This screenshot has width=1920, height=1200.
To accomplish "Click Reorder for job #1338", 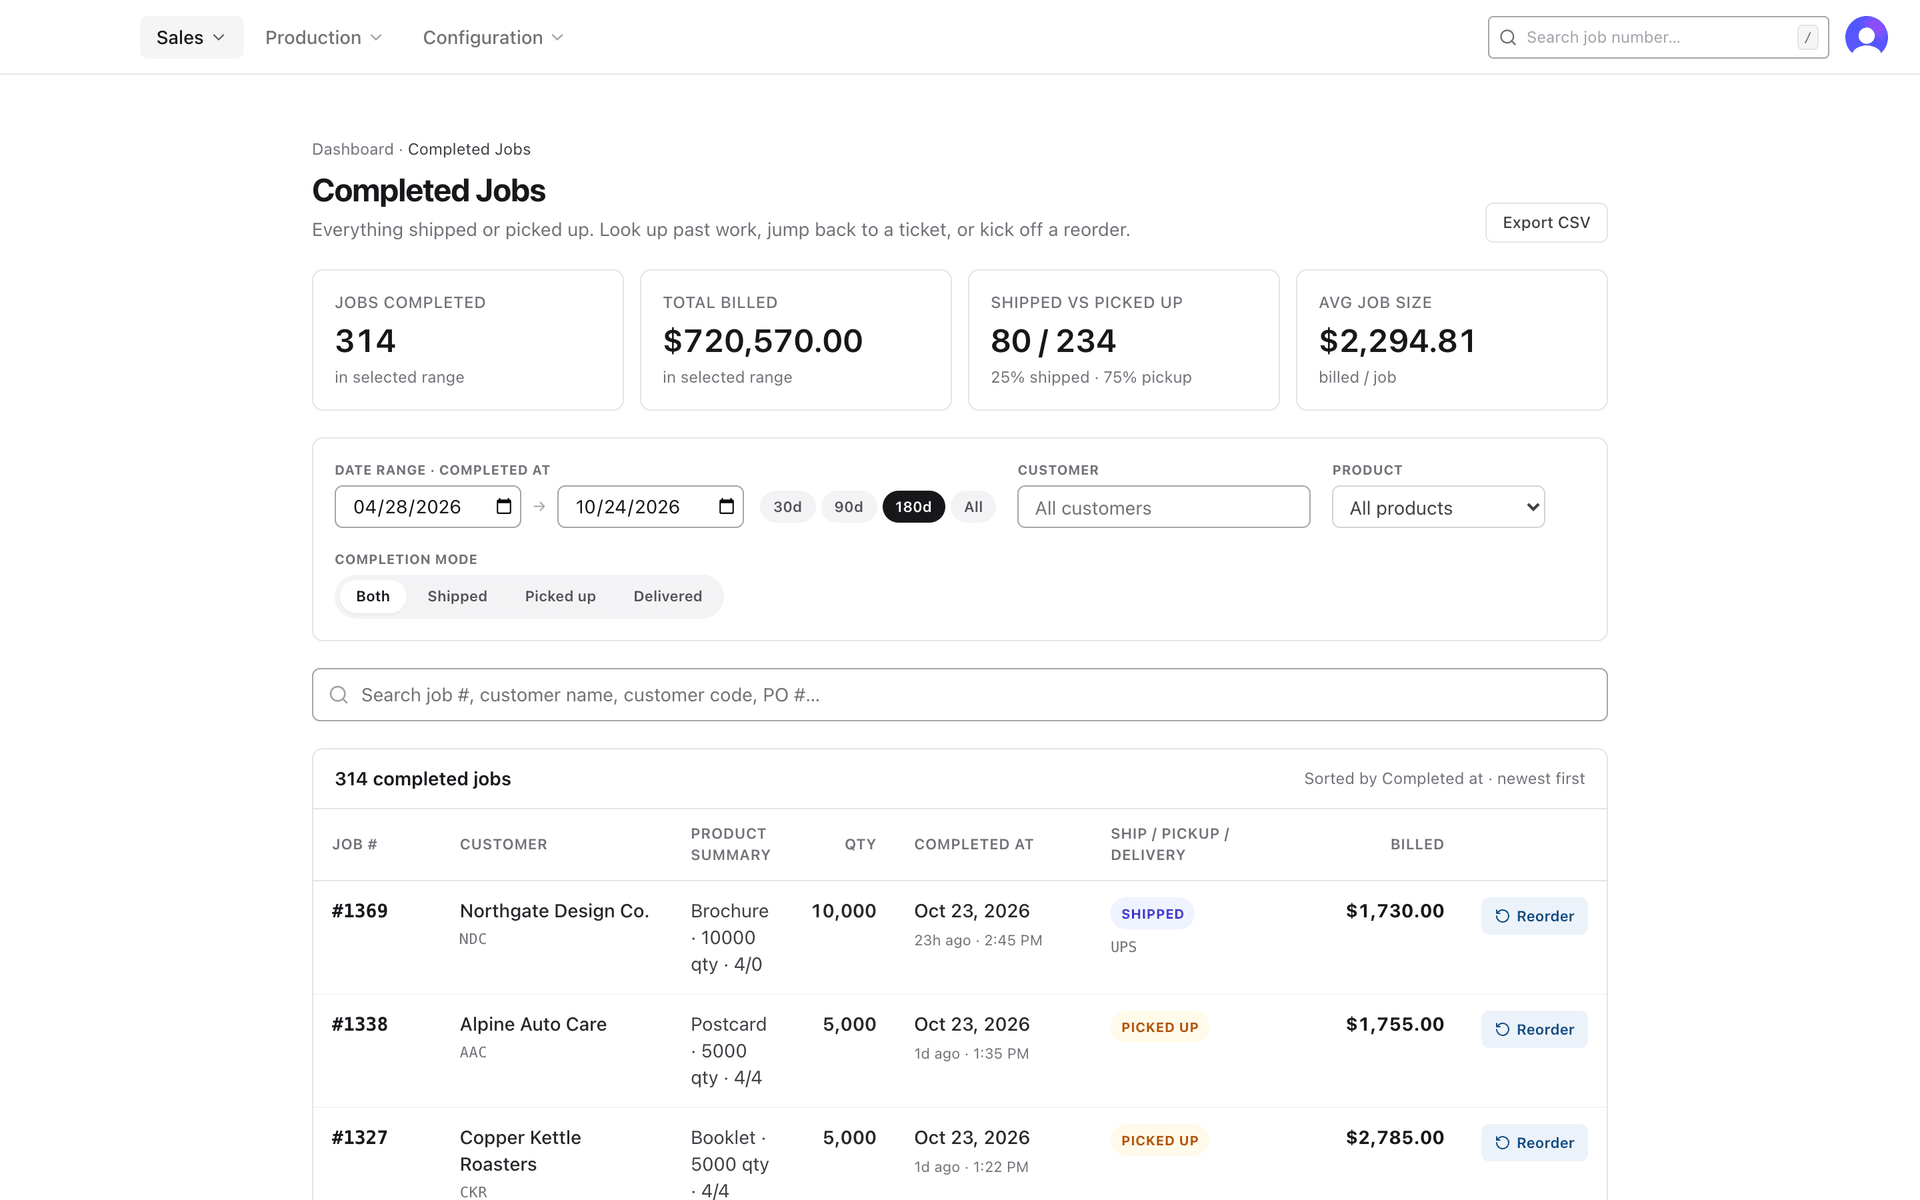I will pos(1534,1029).
